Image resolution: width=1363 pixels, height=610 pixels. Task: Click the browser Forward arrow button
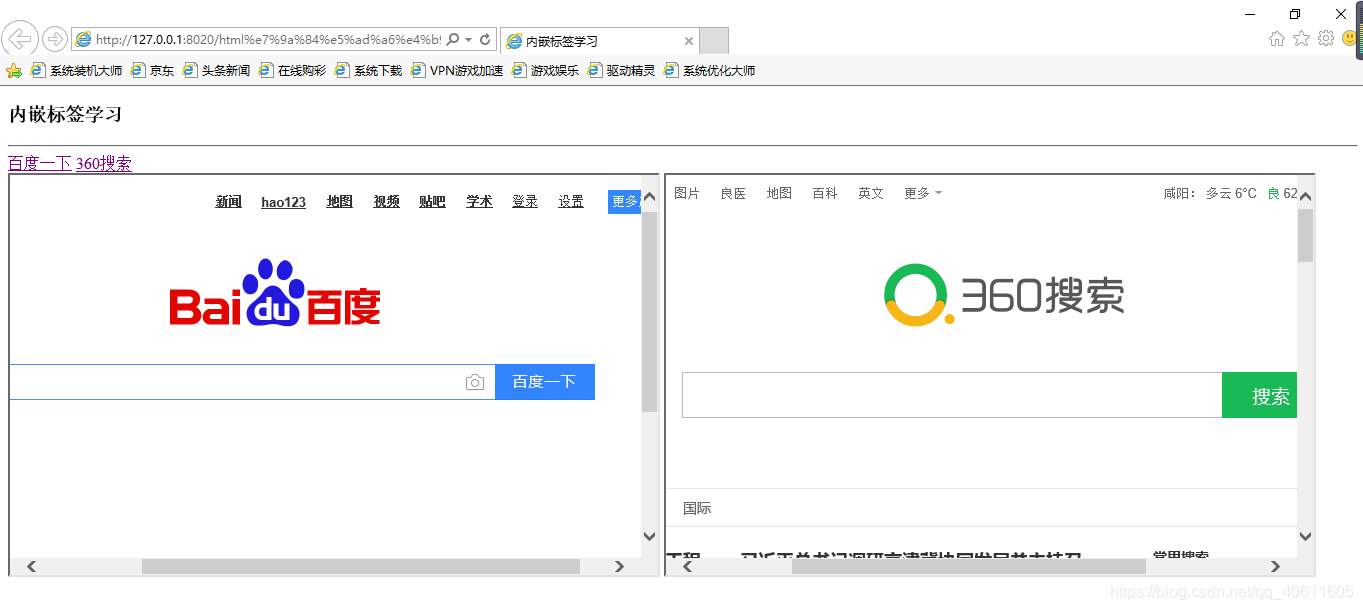[x=55, y=39]
